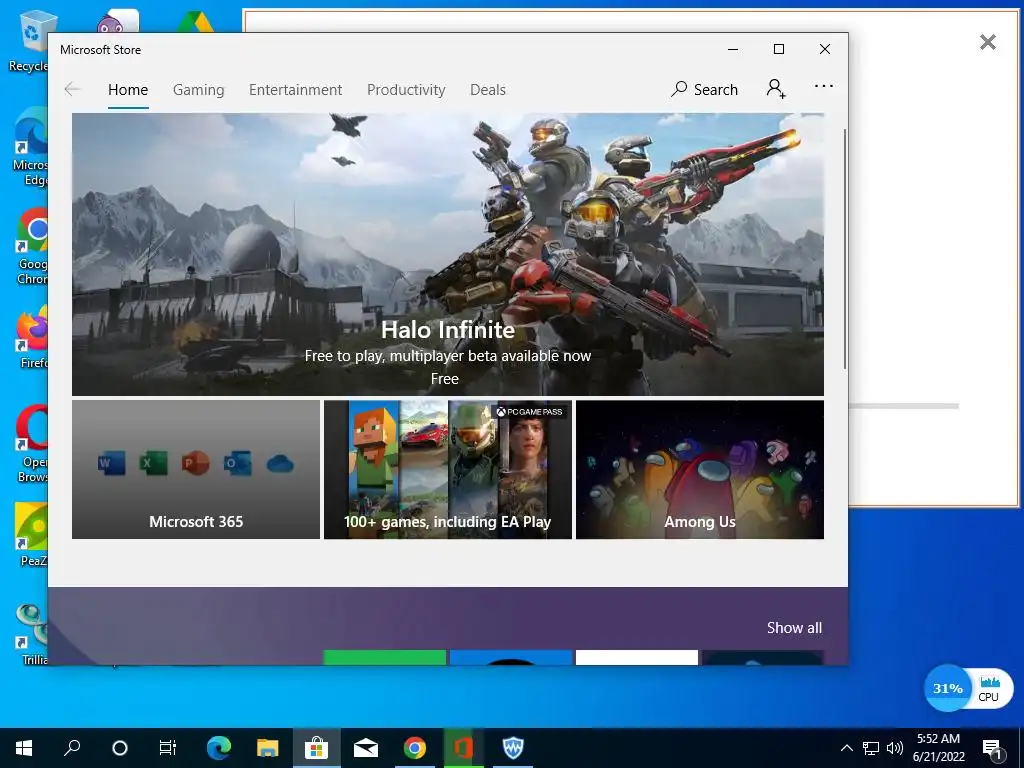1024x768 pixels.
Task: Click the volume speaker tray icon
Action: tap(895, 748)
